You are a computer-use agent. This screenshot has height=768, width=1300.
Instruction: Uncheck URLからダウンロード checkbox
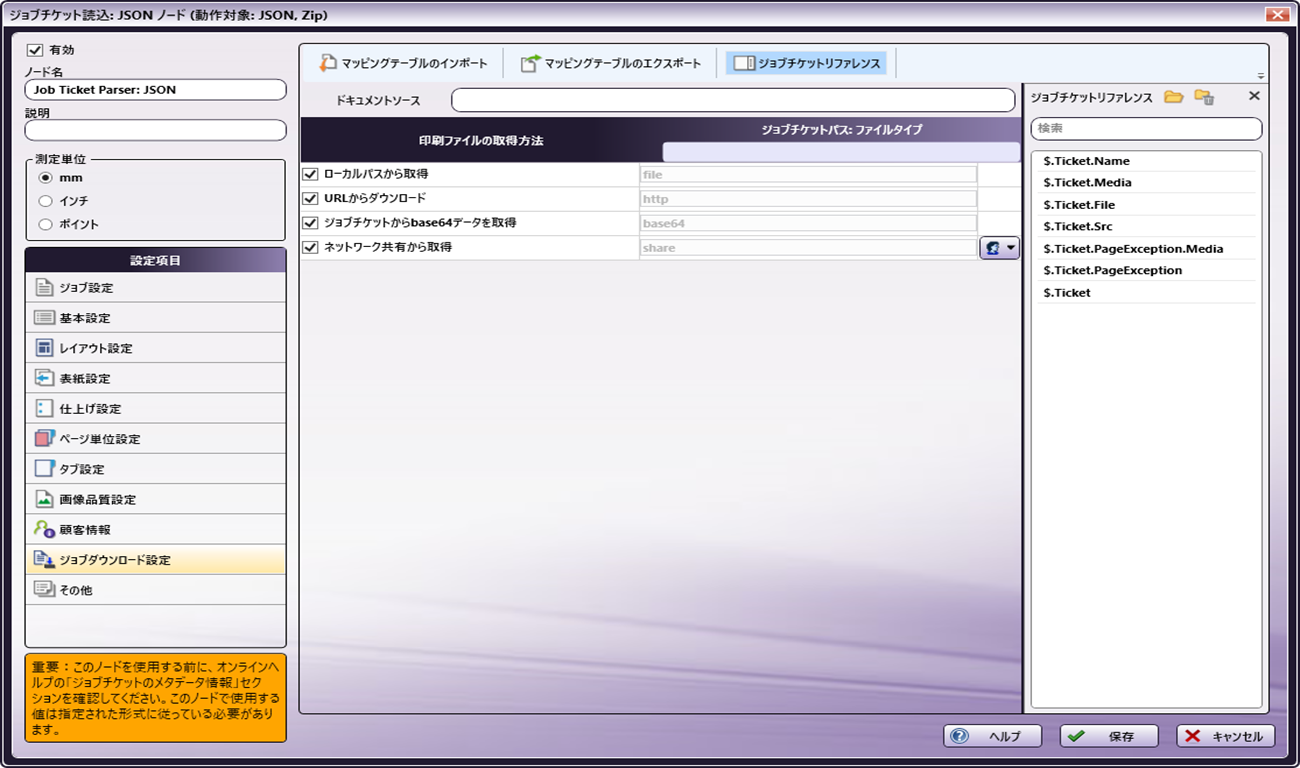310,198
